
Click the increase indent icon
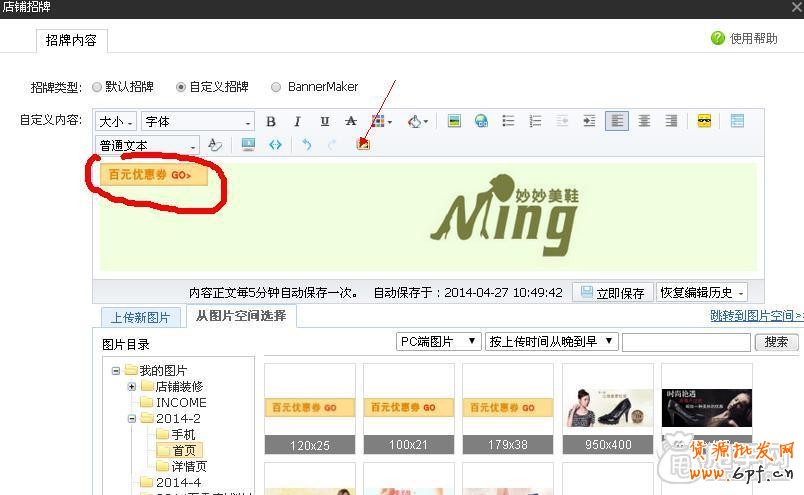[590, 121]
